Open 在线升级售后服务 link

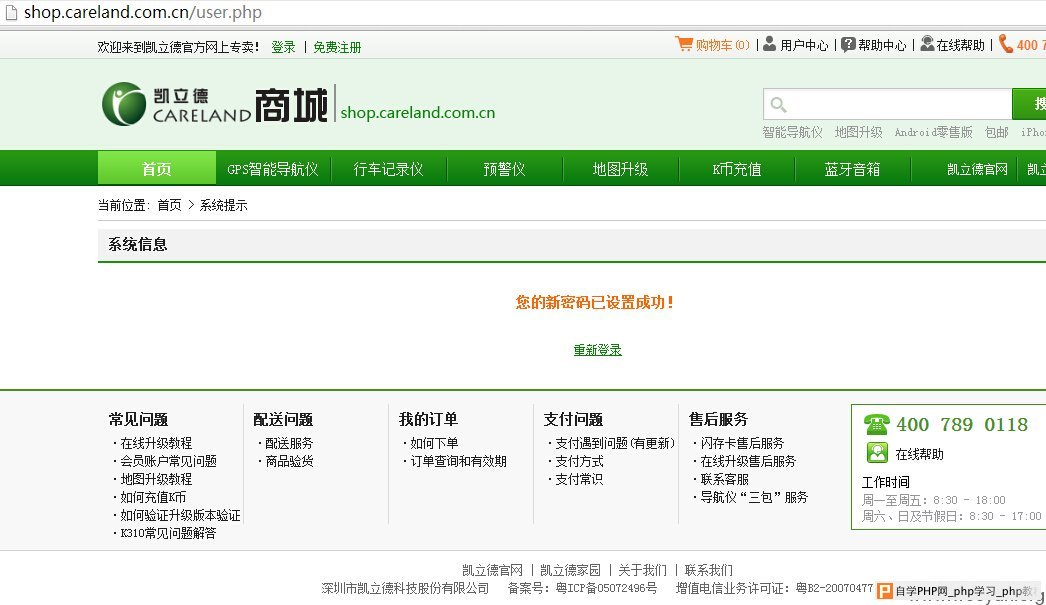pyautogui.click(x=748, y=461)
